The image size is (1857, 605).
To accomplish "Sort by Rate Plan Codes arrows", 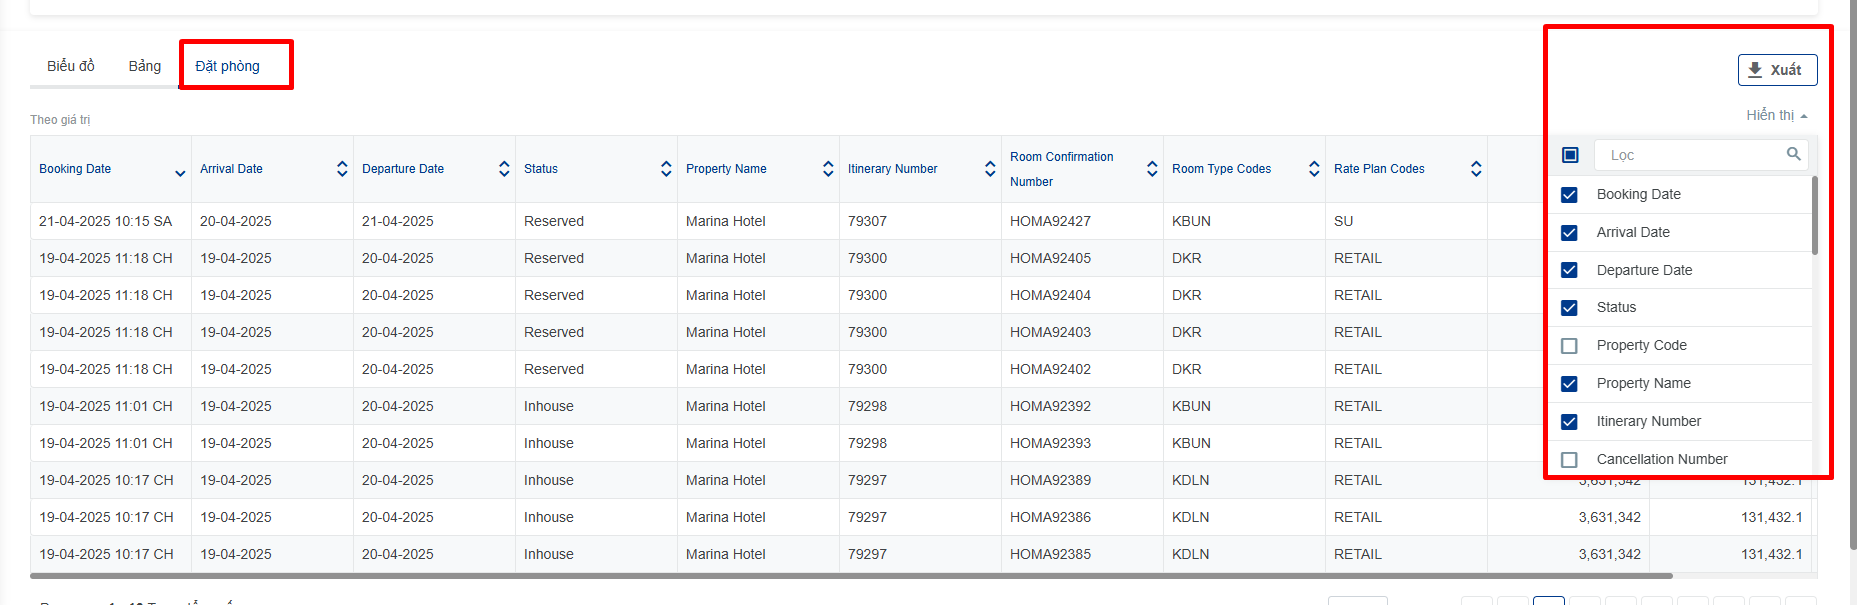I will (1476, 169).
